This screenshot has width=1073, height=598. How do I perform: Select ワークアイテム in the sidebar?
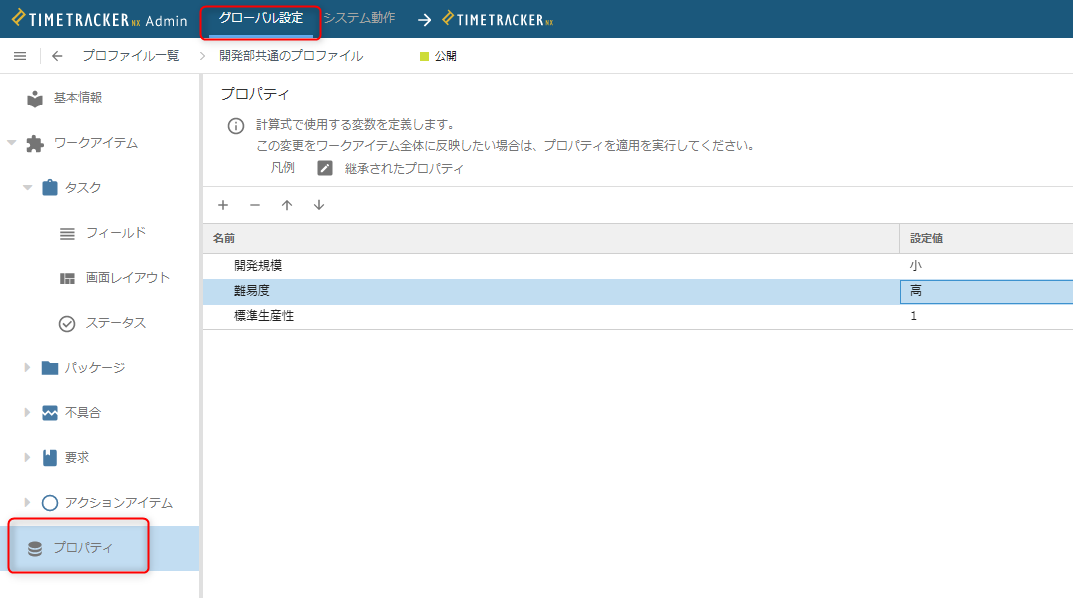pyautogui.click(x=96, y=143)
